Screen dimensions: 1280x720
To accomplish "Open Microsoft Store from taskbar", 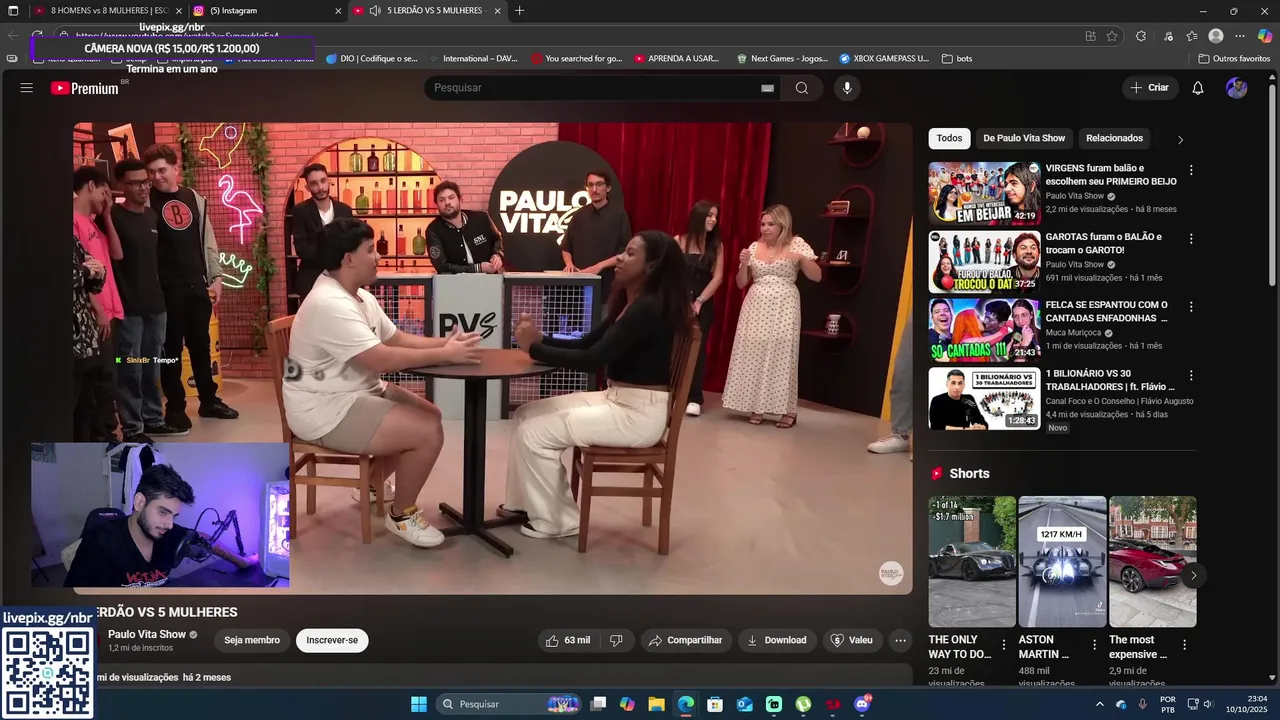I will [715, 704].
